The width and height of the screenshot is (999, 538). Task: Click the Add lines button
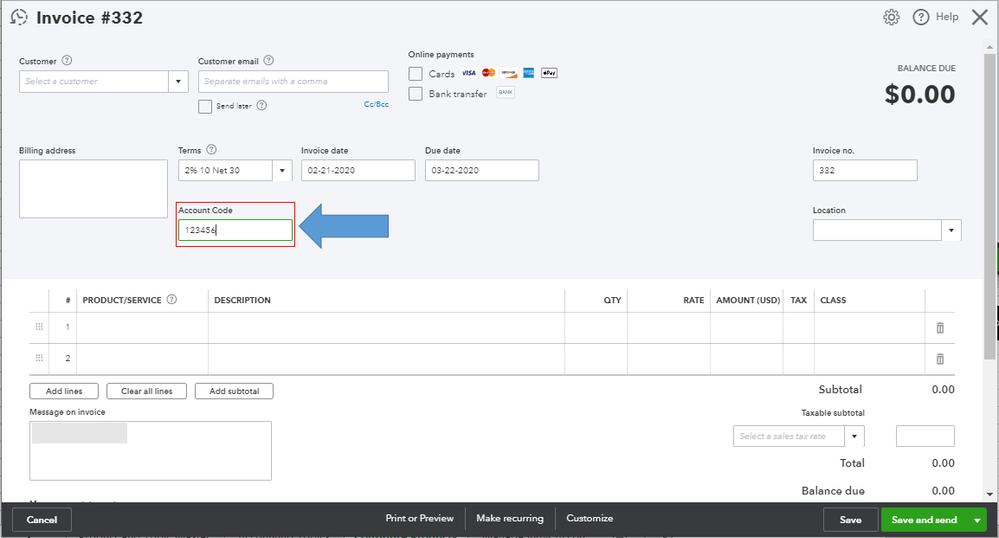[64, 391]
